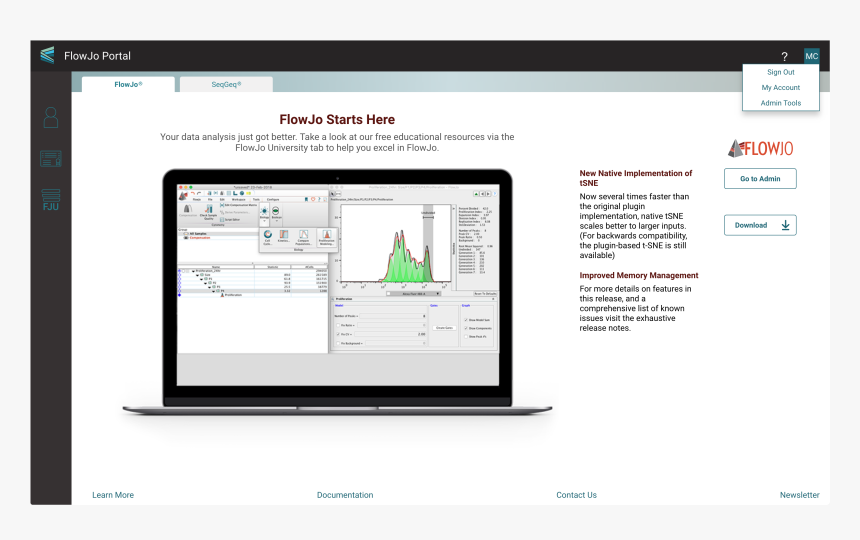Screen dimensions: 860x540
Task: Click the FlowJo Portal title text
Action: (x=98, y=56)
